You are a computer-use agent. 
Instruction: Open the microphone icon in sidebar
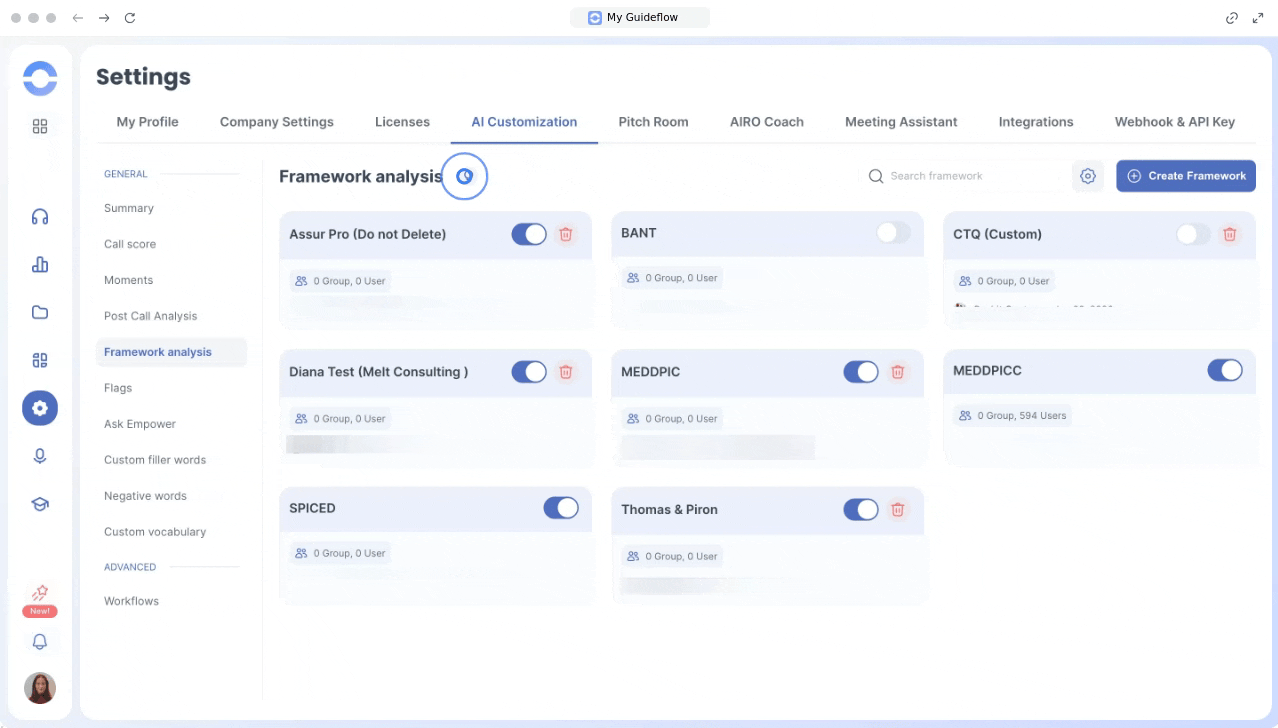pyautogui.click(x=40, y=456)
